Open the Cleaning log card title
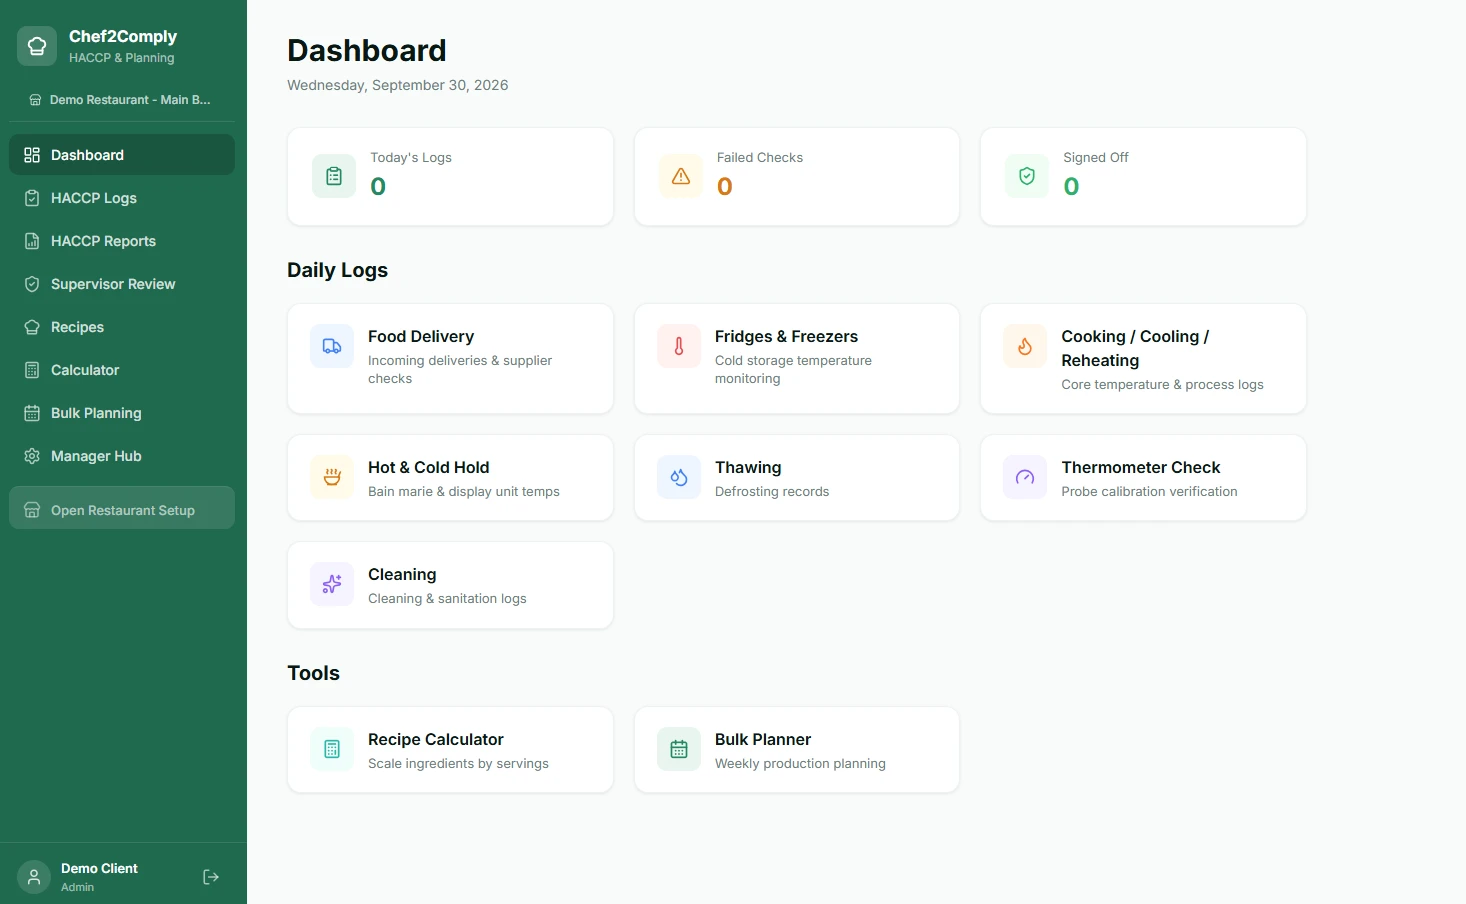This screenshot has height=904, width=1466. point(402,574)
